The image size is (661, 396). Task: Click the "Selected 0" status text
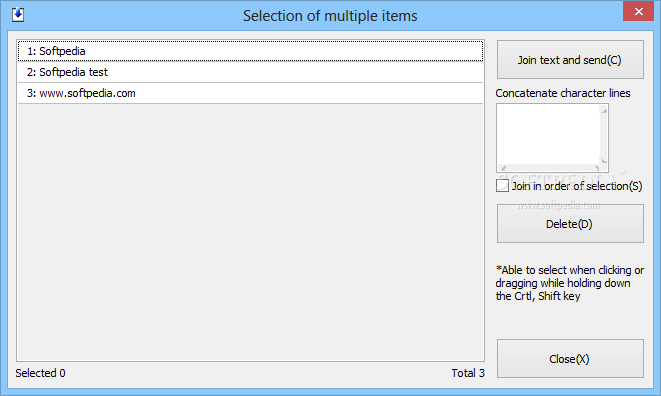point(40,373)
